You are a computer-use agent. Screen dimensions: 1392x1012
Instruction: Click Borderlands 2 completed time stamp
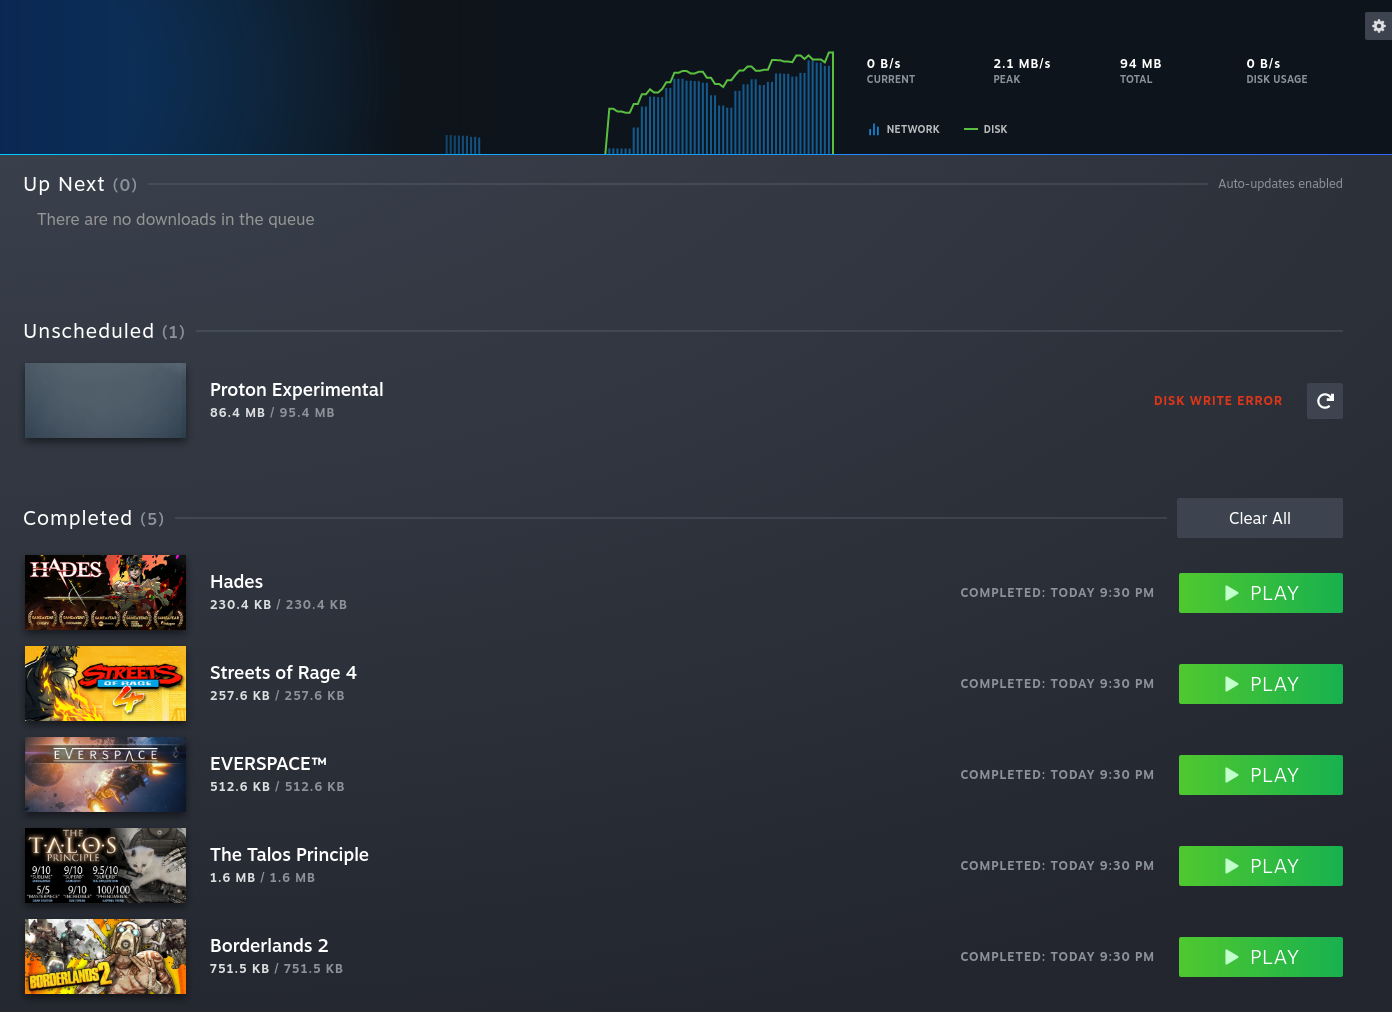point(1057,957)
